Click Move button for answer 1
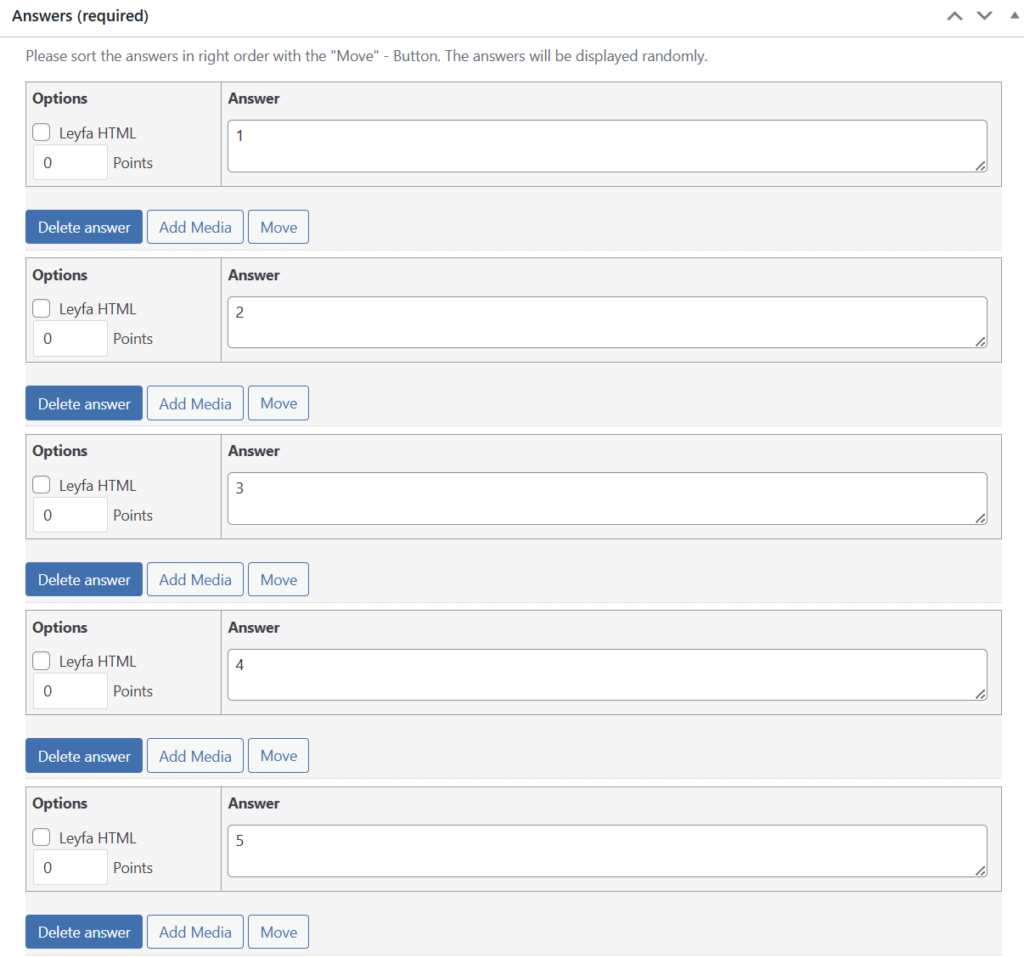The height and width of the screenshot is (958, 1024). click(278, 227)
